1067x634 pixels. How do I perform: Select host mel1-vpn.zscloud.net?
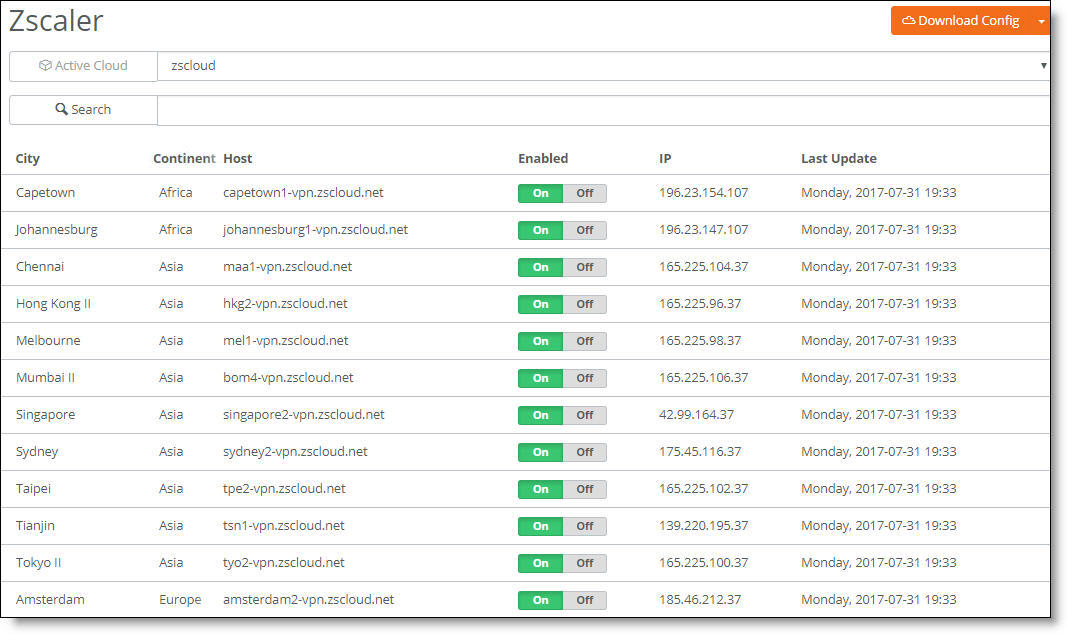286,340
